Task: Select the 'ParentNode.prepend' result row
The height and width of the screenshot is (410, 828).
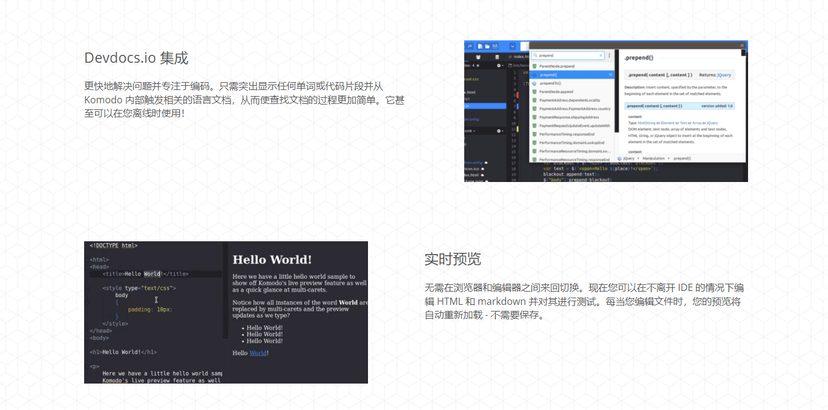Action: (572, 66)
